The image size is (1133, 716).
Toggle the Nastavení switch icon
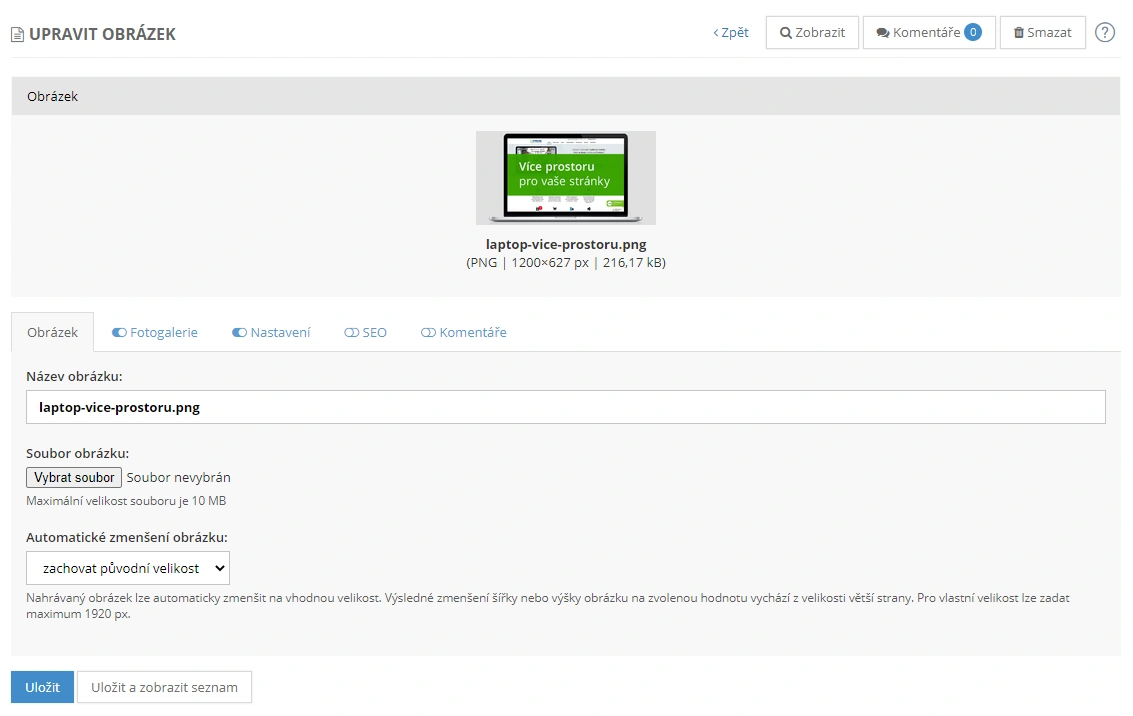[239, 332]
